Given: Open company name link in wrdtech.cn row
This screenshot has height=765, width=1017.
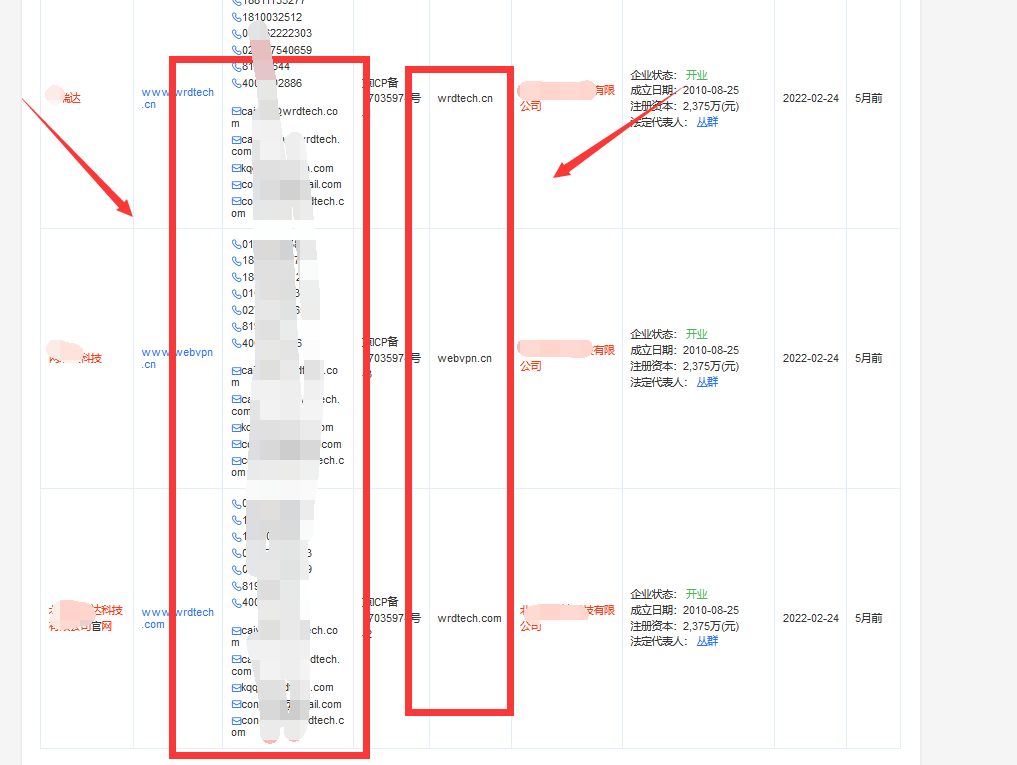Looking at the screenshot, I should 566,97.
